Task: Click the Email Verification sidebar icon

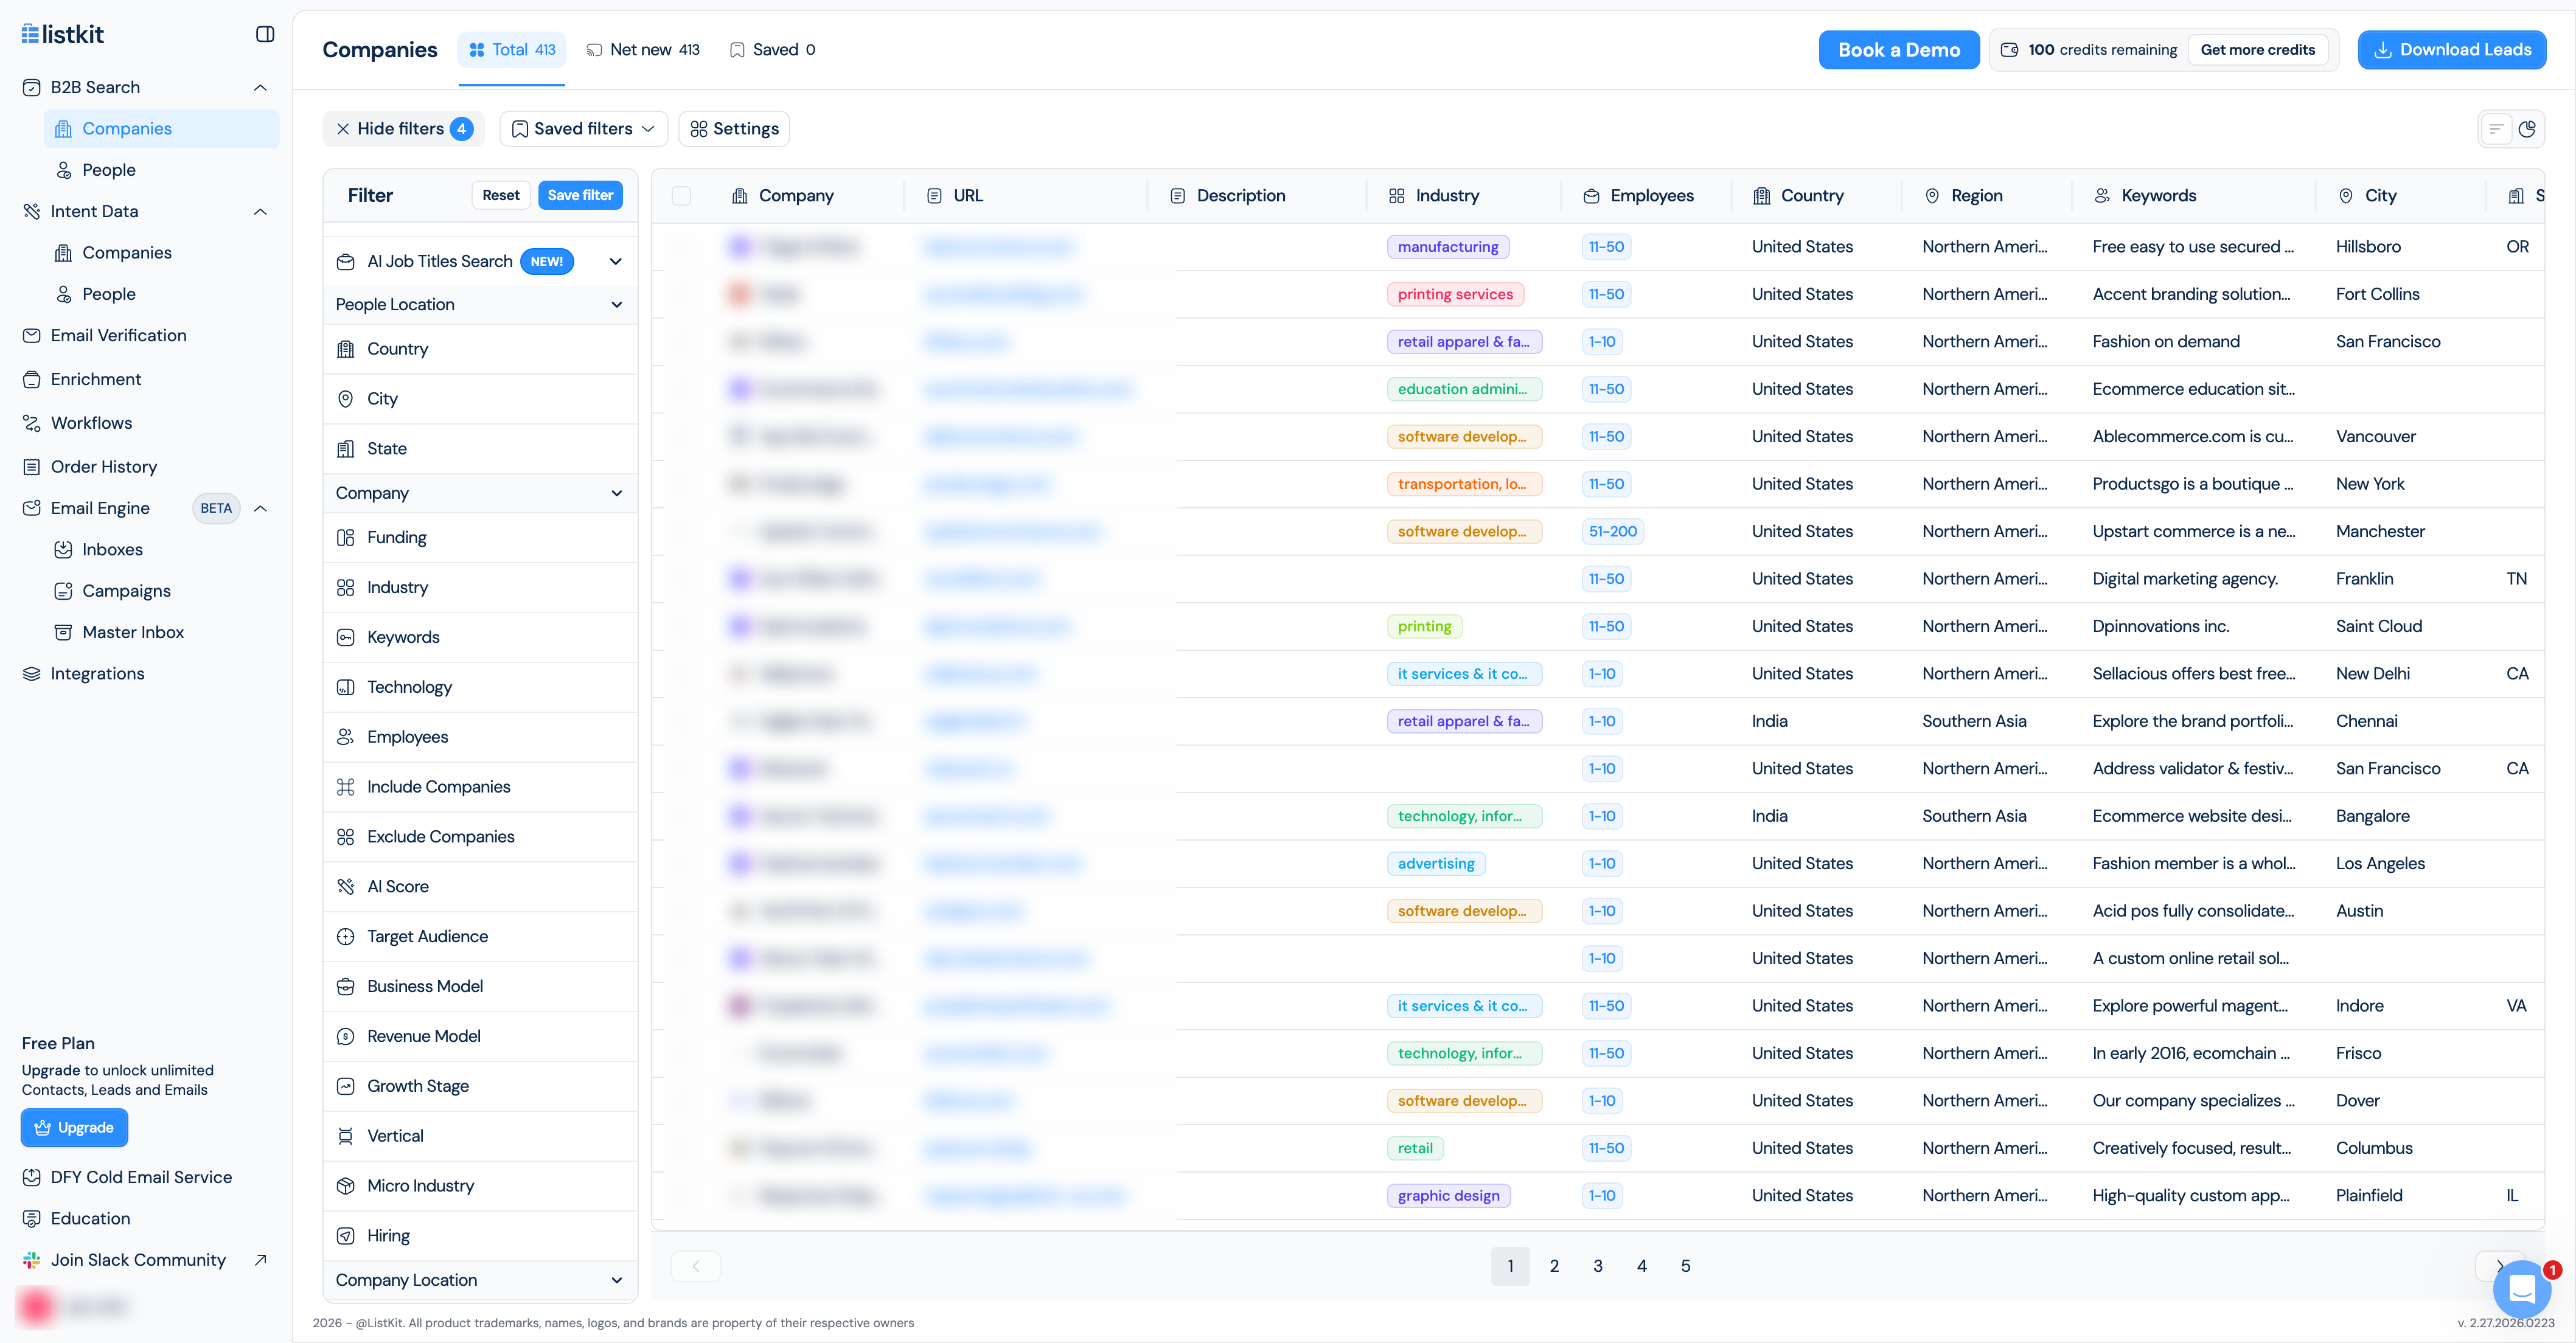Action: [x=31, y=335]
